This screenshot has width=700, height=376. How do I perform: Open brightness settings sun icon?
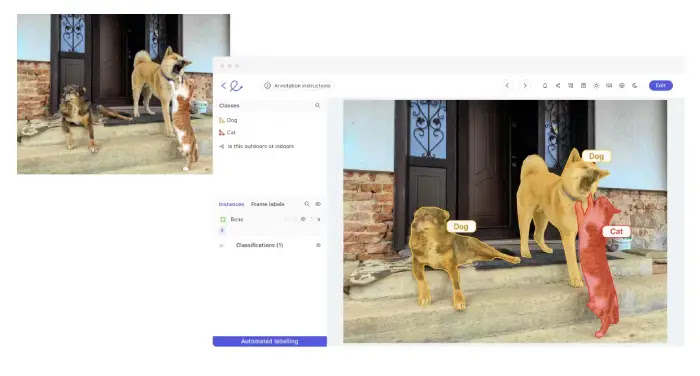(596, 85)
